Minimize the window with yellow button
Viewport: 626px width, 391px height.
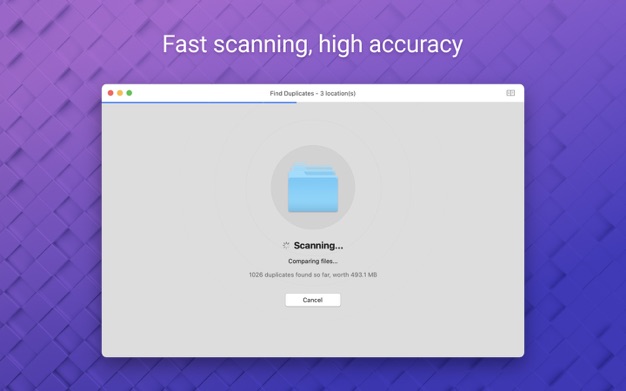click(x=120, y=93)
